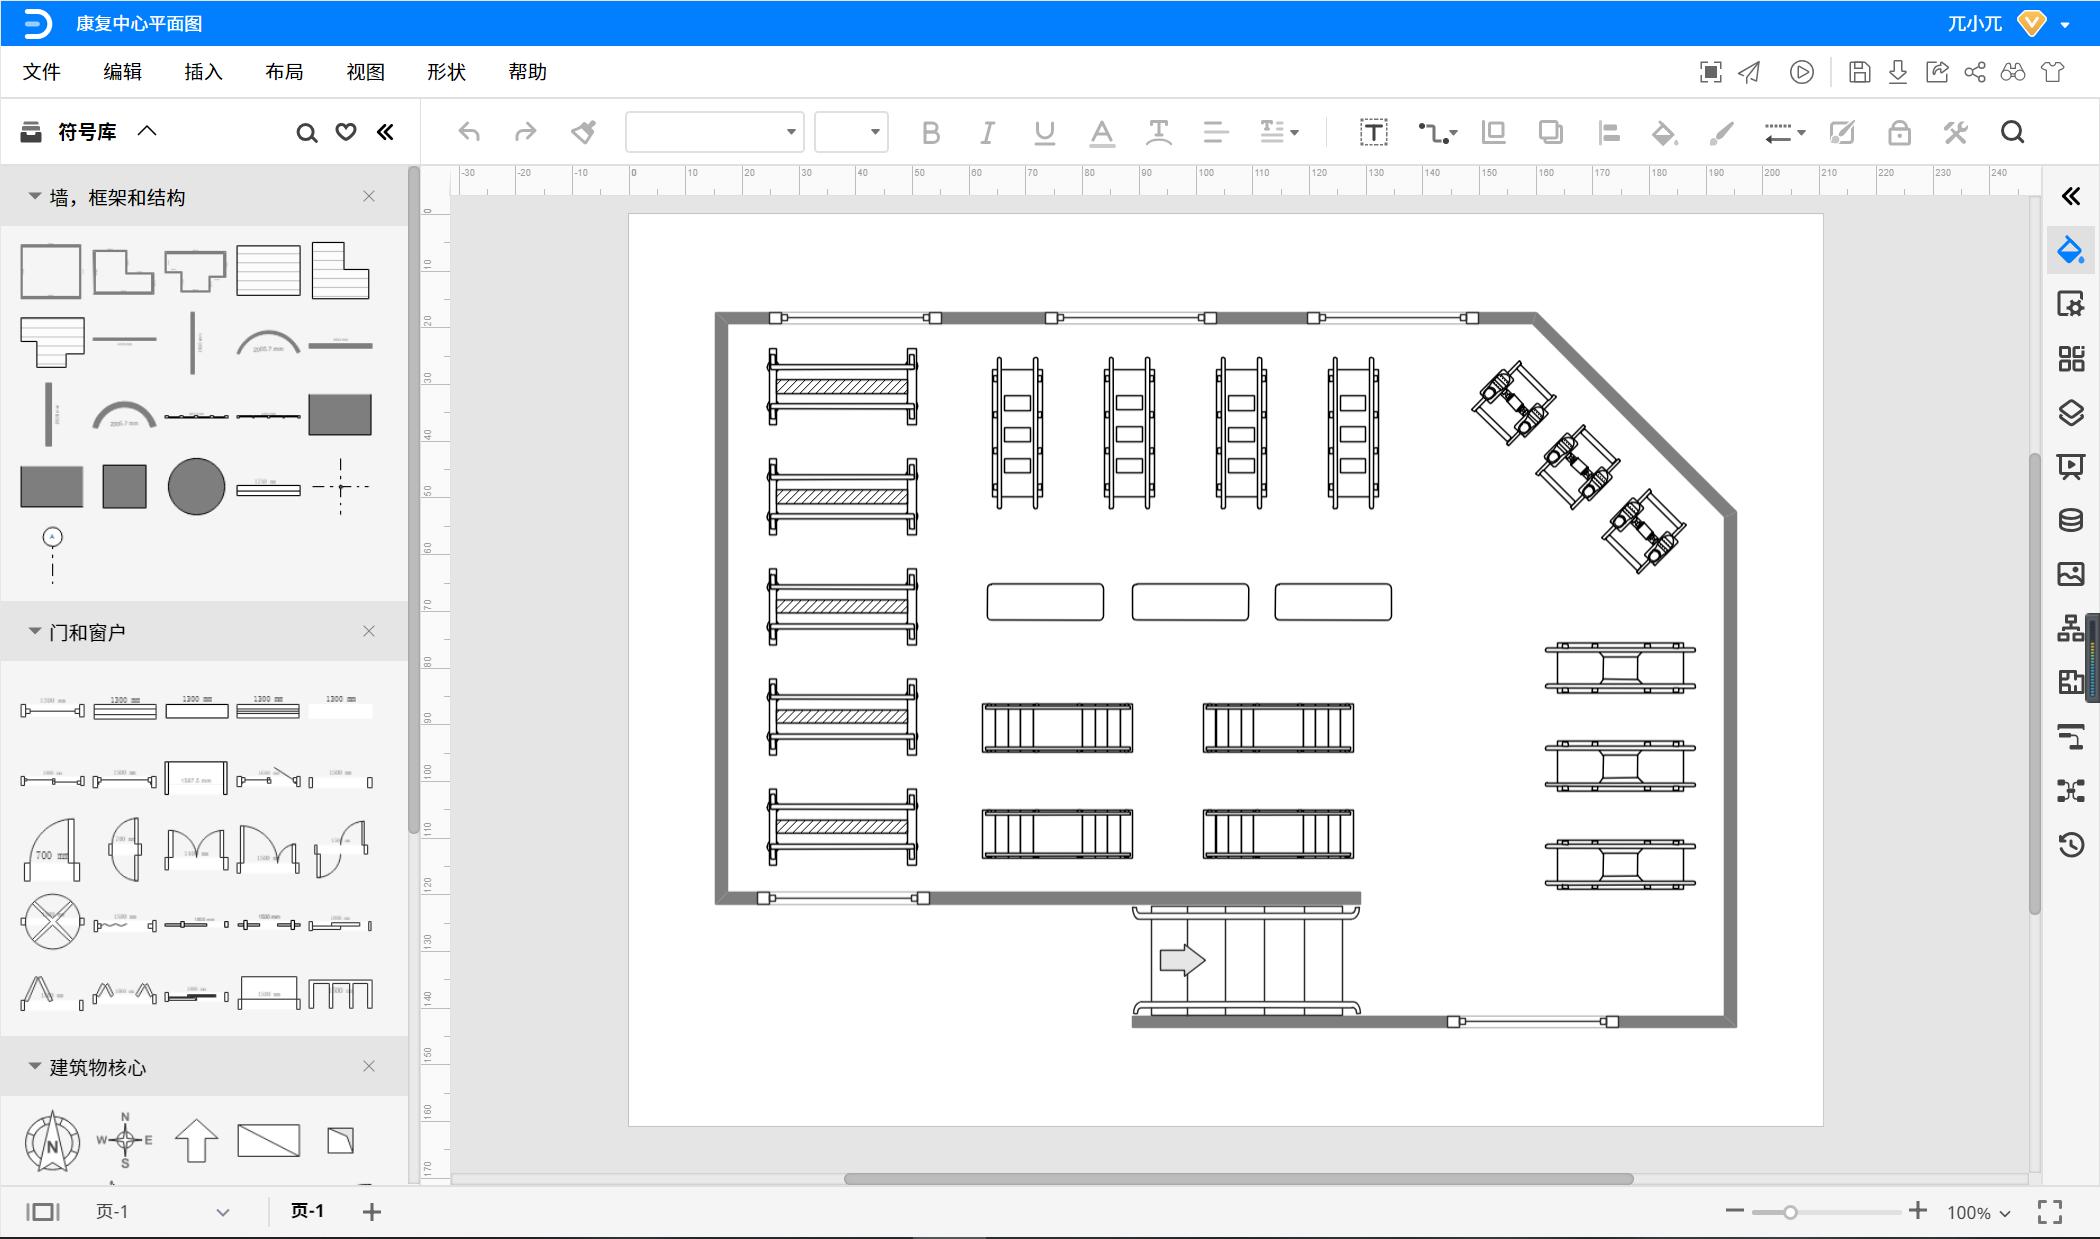Toggle italic text formatting
Image resolution: width=2100 pixels, height=1239 pixels.
pyautogui.click(x=987, y=132)
